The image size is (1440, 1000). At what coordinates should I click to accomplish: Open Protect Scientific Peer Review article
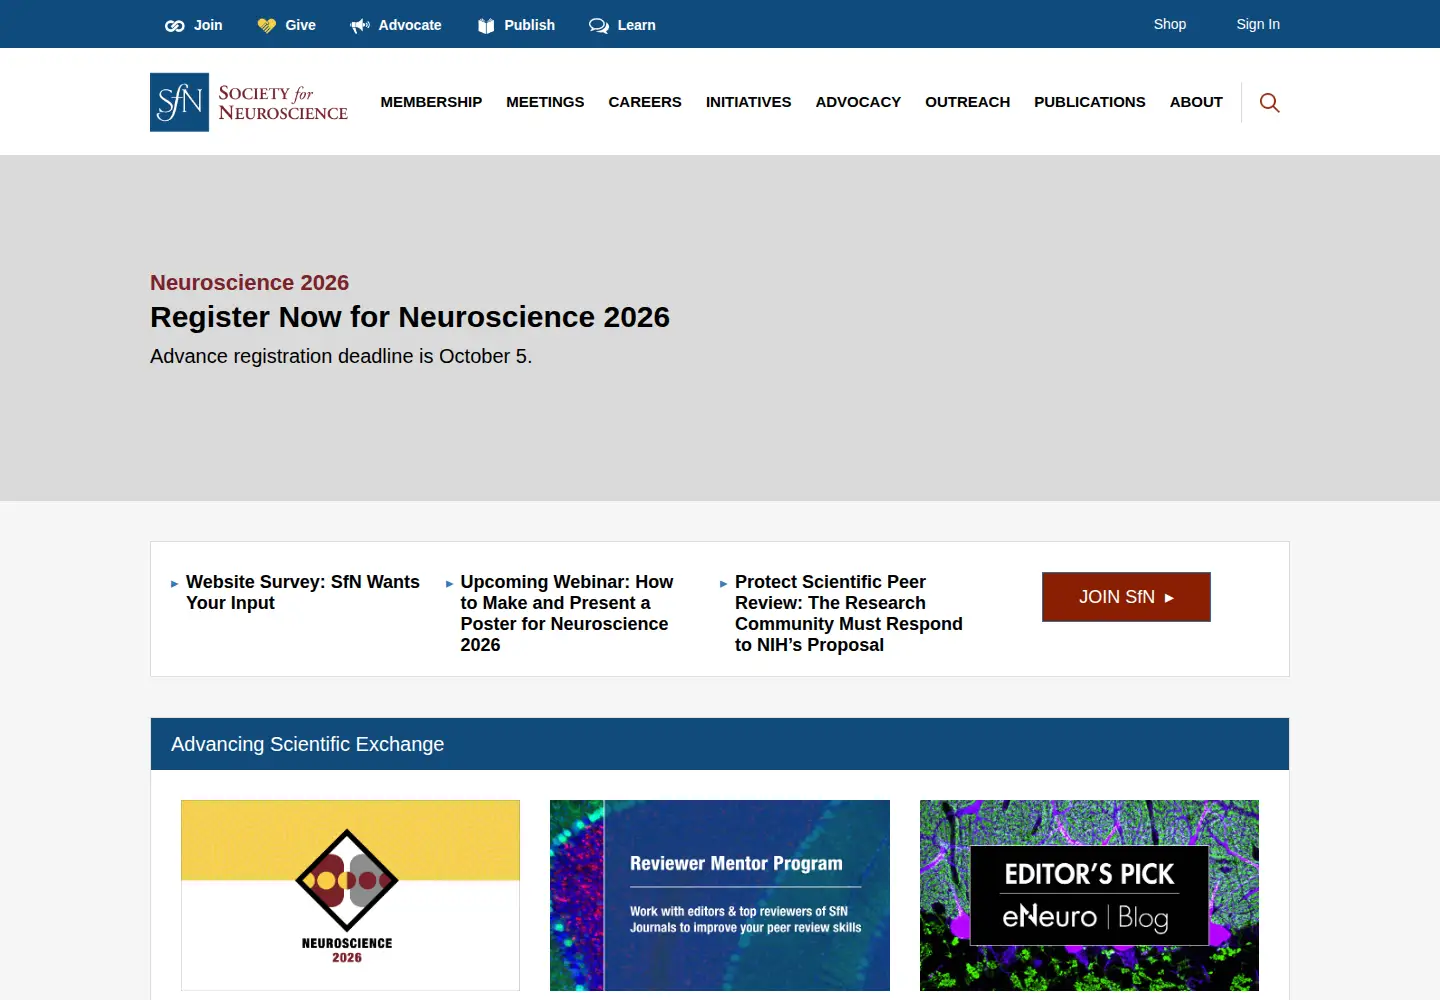click(849, 613)
